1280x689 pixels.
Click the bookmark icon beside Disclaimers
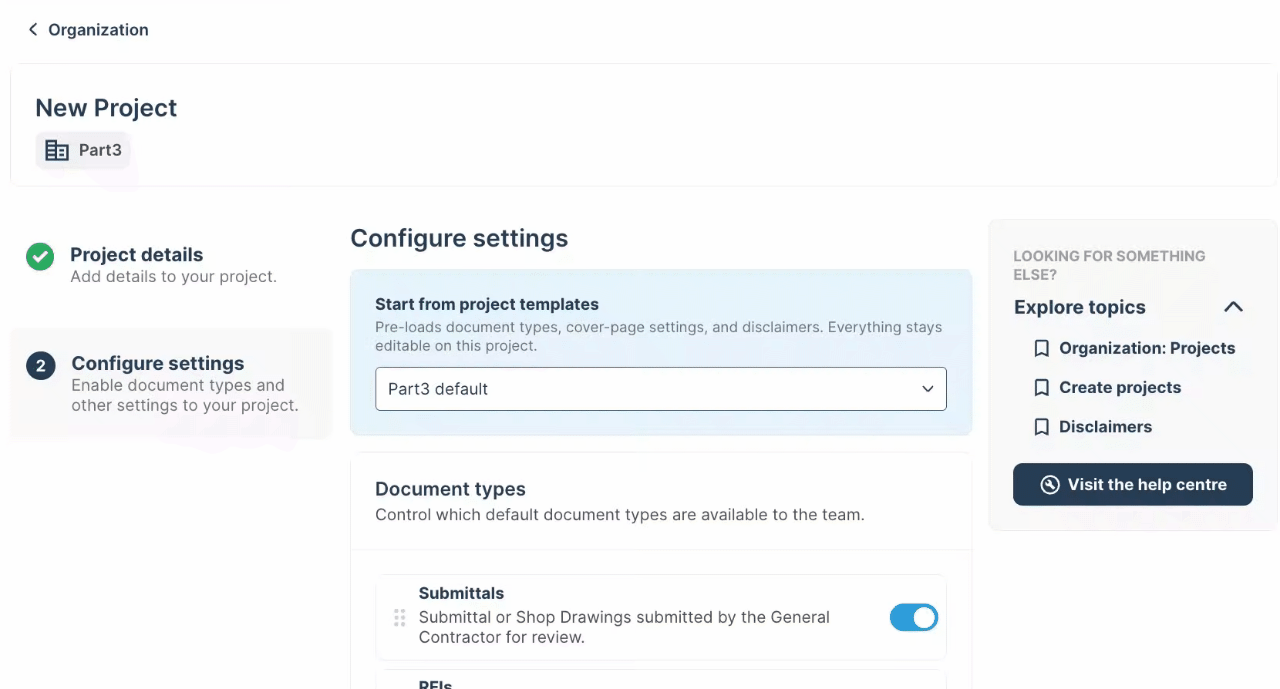point(1041,427)
